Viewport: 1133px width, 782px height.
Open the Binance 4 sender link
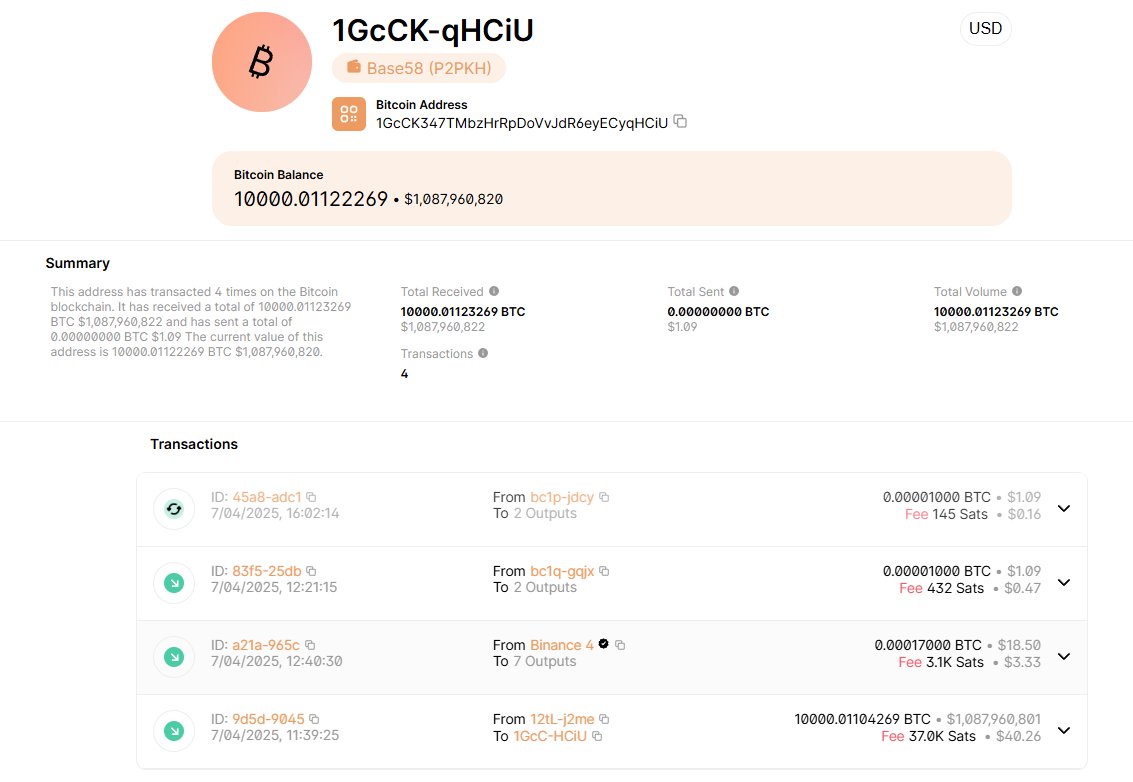[561, 645]
